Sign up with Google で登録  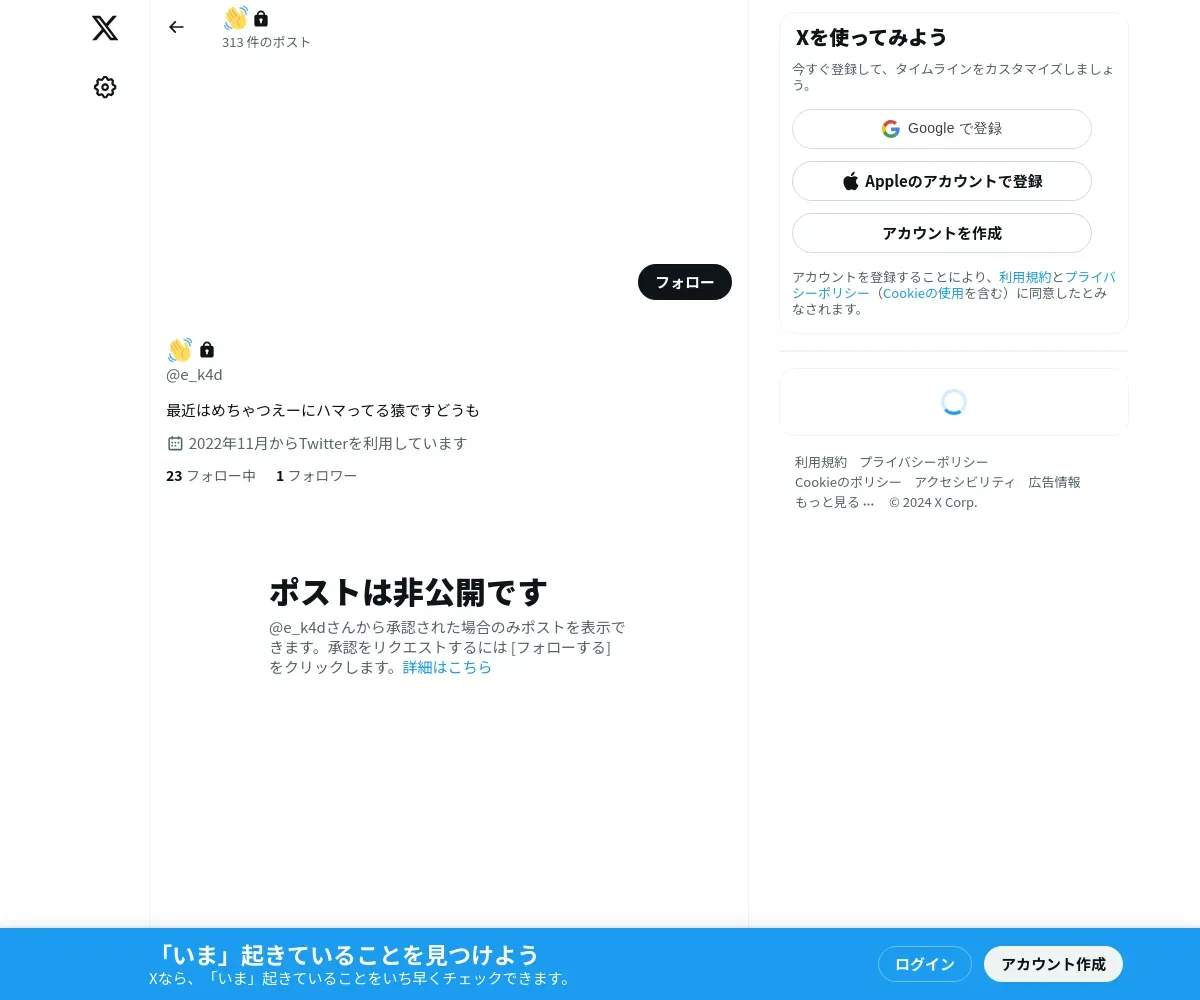pos(942,129)
